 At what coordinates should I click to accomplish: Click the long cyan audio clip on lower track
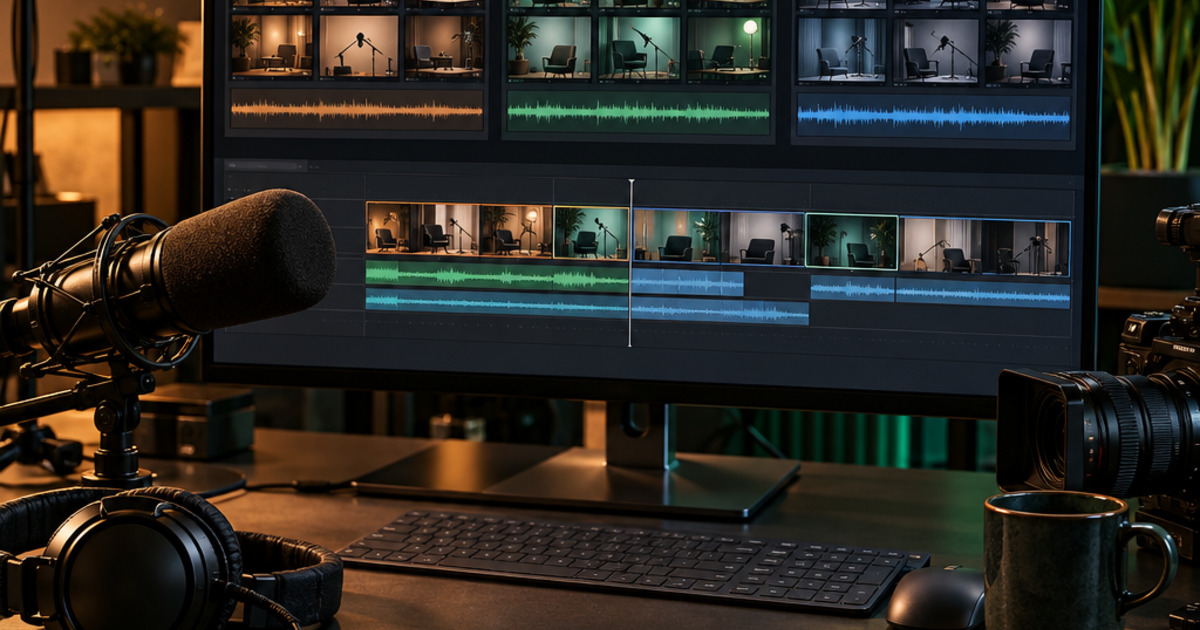587,306
